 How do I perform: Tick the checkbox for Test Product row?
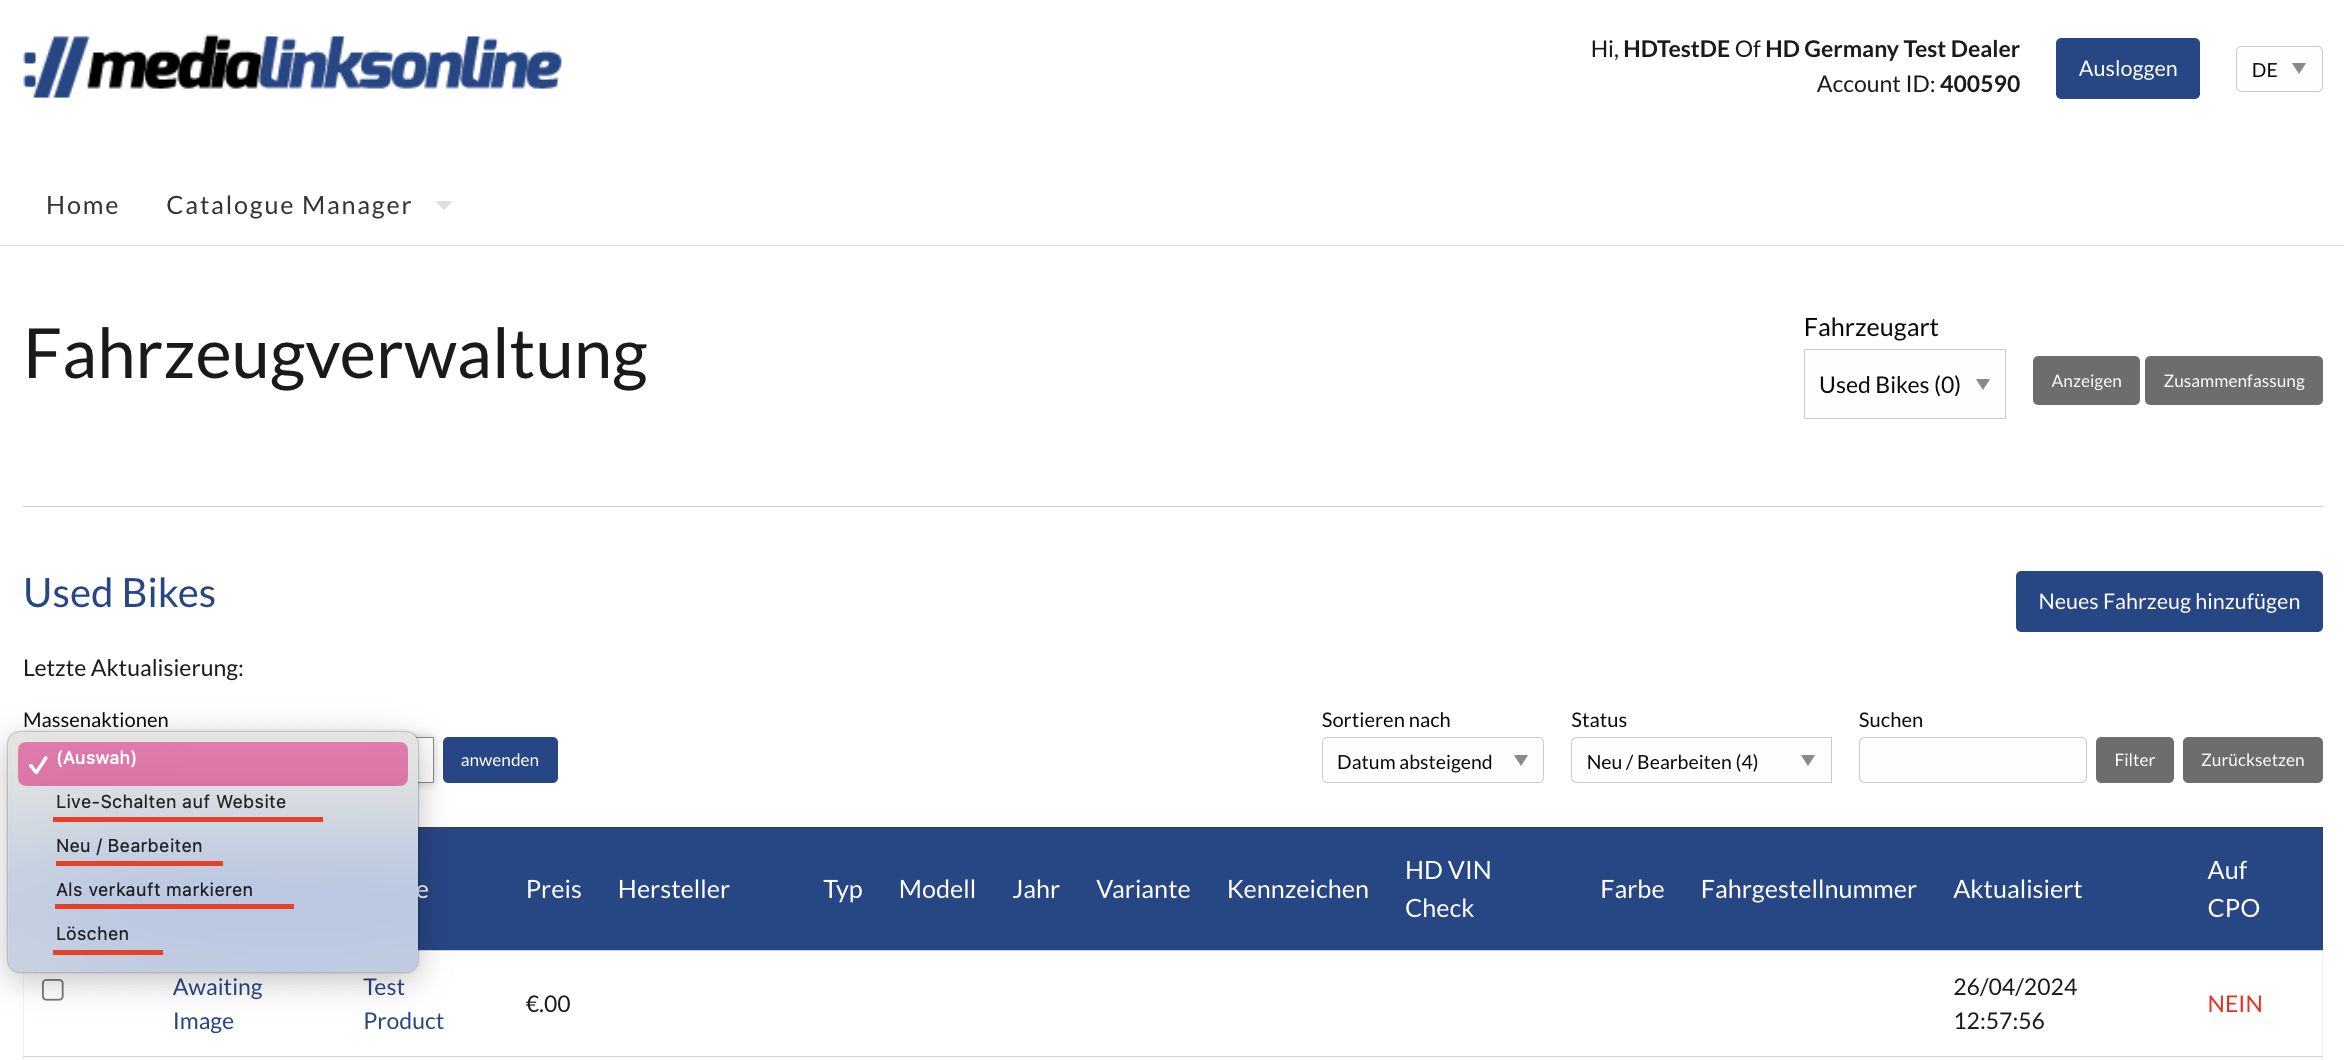(x=53, y=989)
